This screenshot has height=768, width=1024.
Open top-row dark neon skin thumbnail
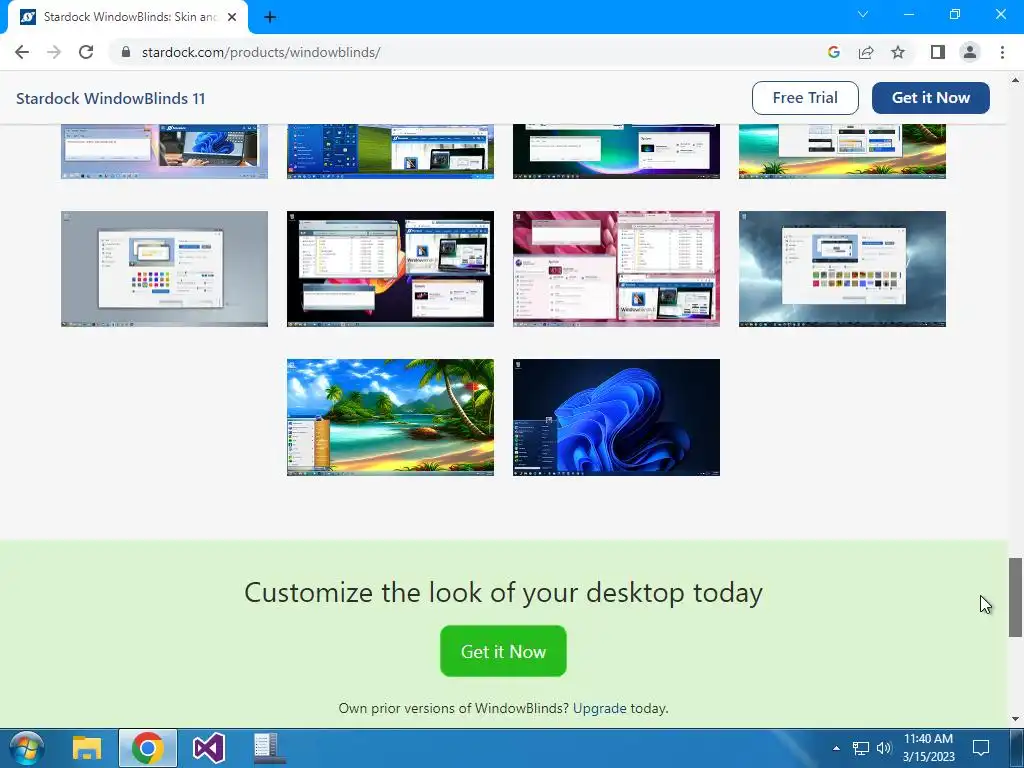pos(616,152)
